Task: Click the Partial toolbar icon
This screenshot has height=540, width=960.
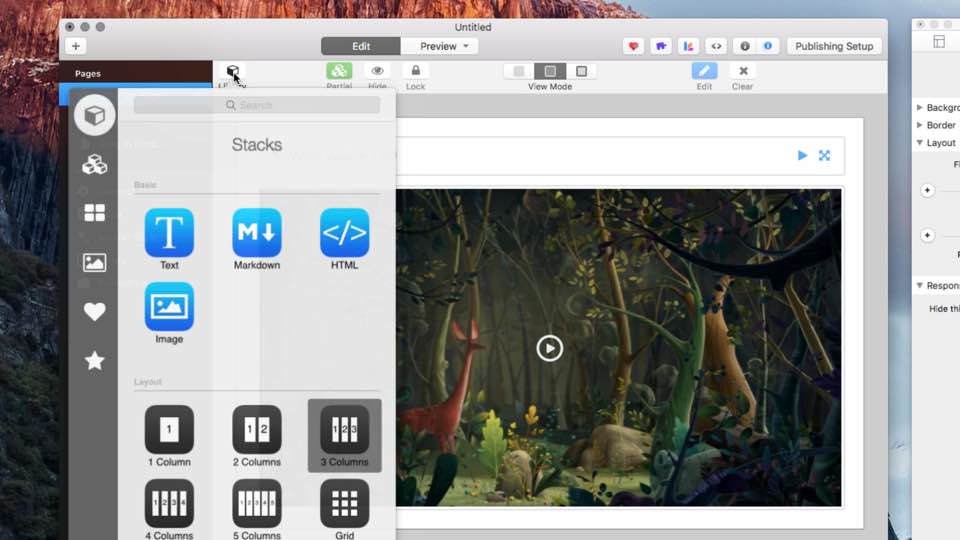Action: [x=339, y=71]
